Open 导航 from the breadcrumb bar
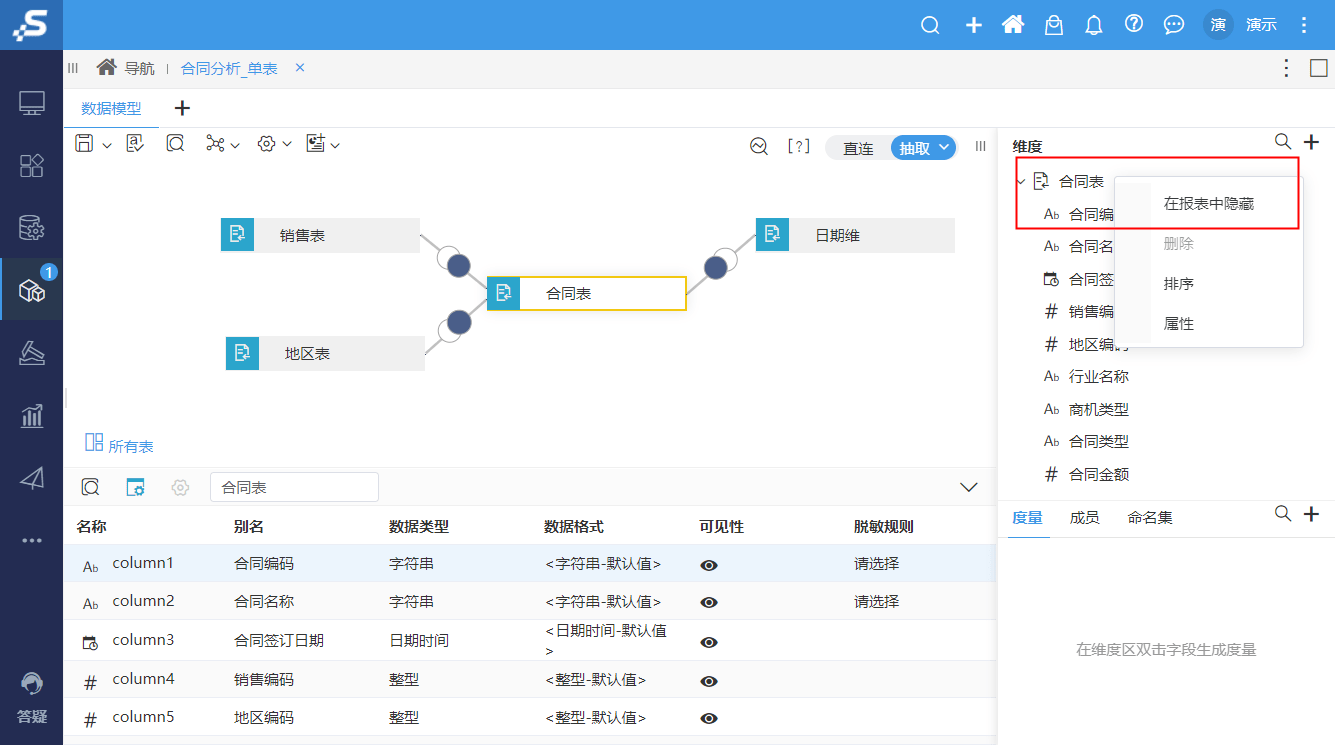 pos(139,68)
